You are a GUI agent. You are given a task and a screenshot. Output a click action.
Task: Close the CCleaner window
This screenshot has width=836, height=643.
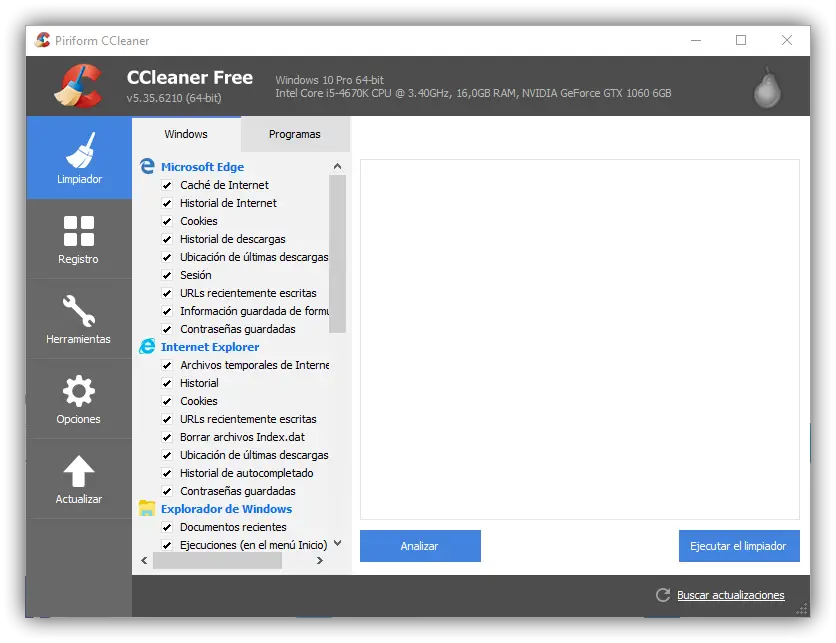pos(787,41)
